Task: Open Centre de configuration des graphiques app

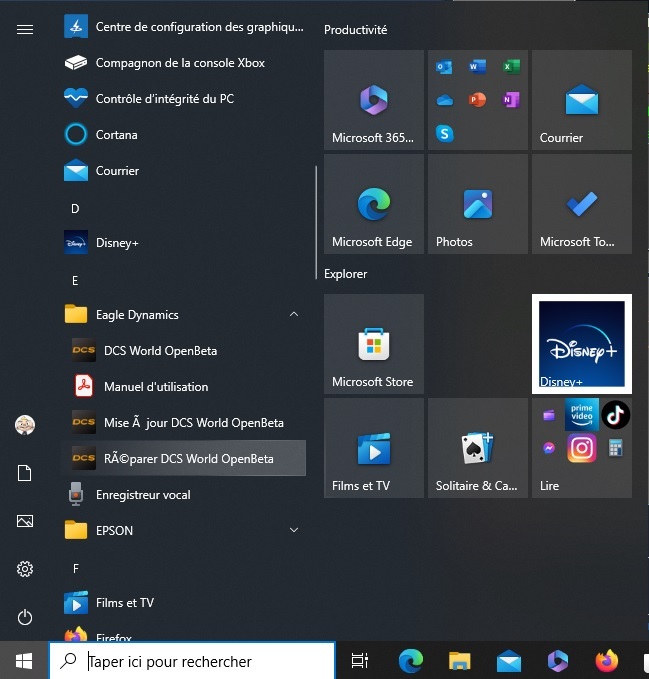Action: (x=184, y=27)
